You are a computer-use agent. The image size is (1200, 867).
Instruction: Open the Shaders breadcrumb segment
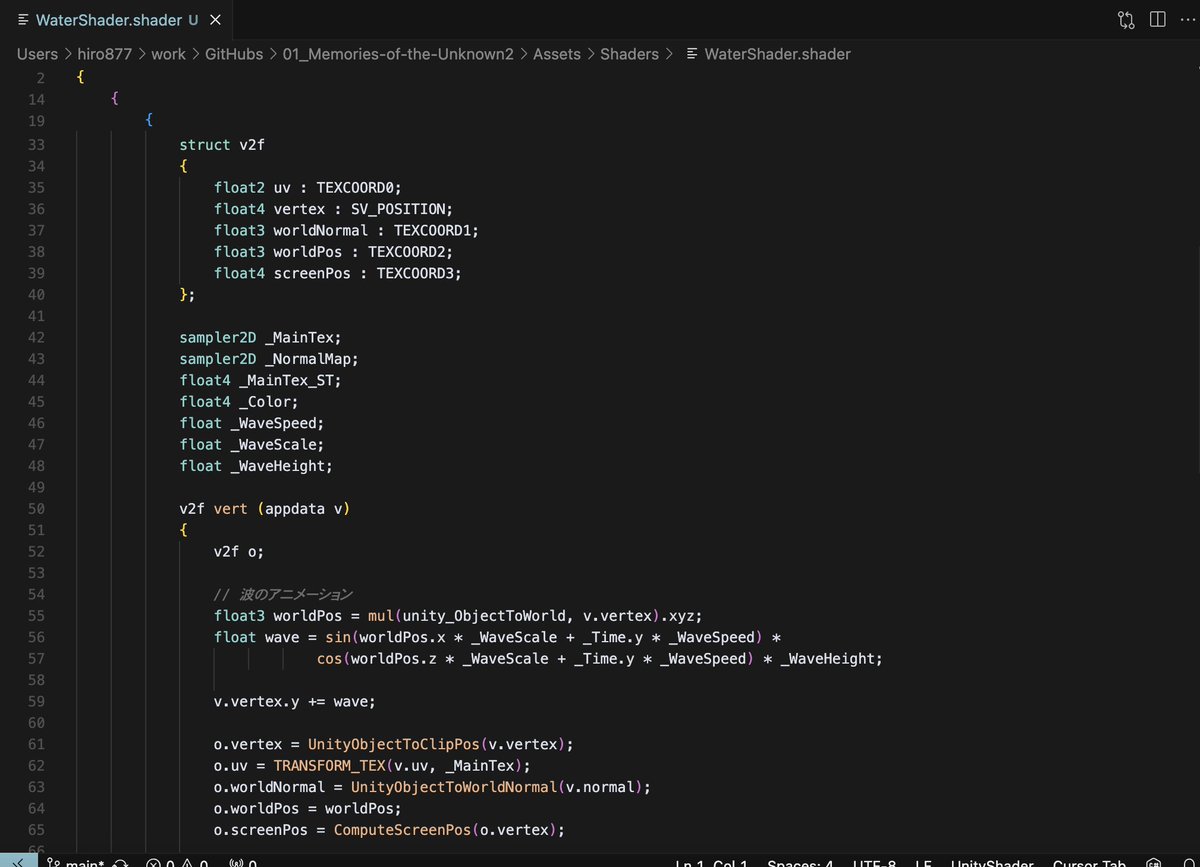(x=629, y=54)
